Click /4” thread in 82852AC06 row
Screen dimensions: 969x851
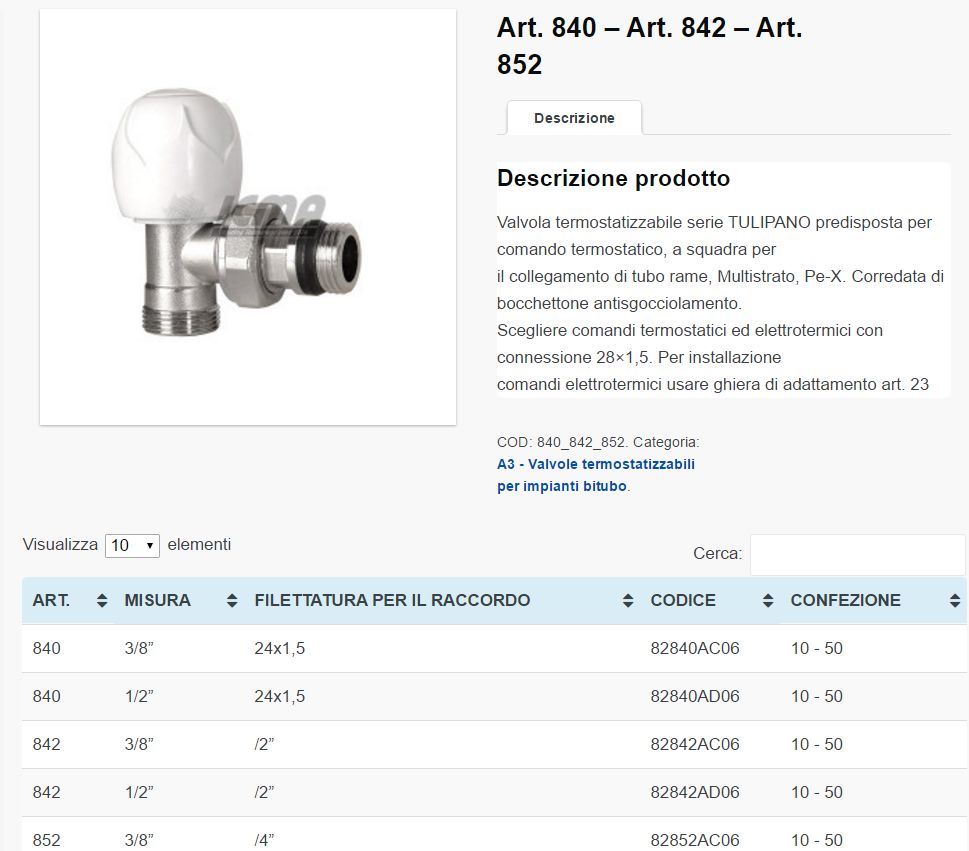[x=264, y=840]
